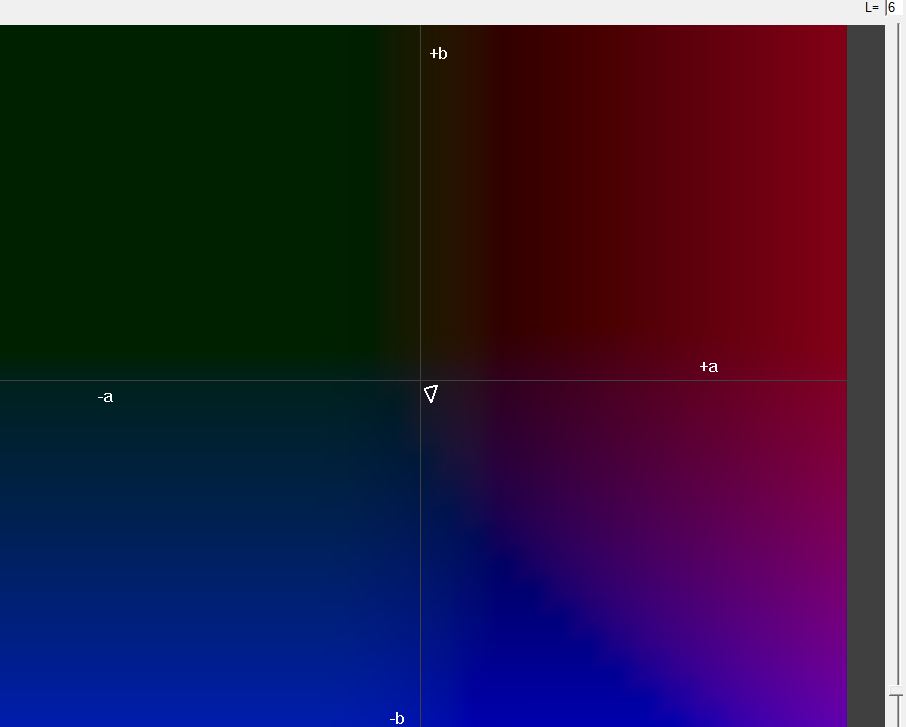Screen dimensions: 906x727
Task: Pick the dark maroon in the upper-right quadrant center
Action: [630, 200]
